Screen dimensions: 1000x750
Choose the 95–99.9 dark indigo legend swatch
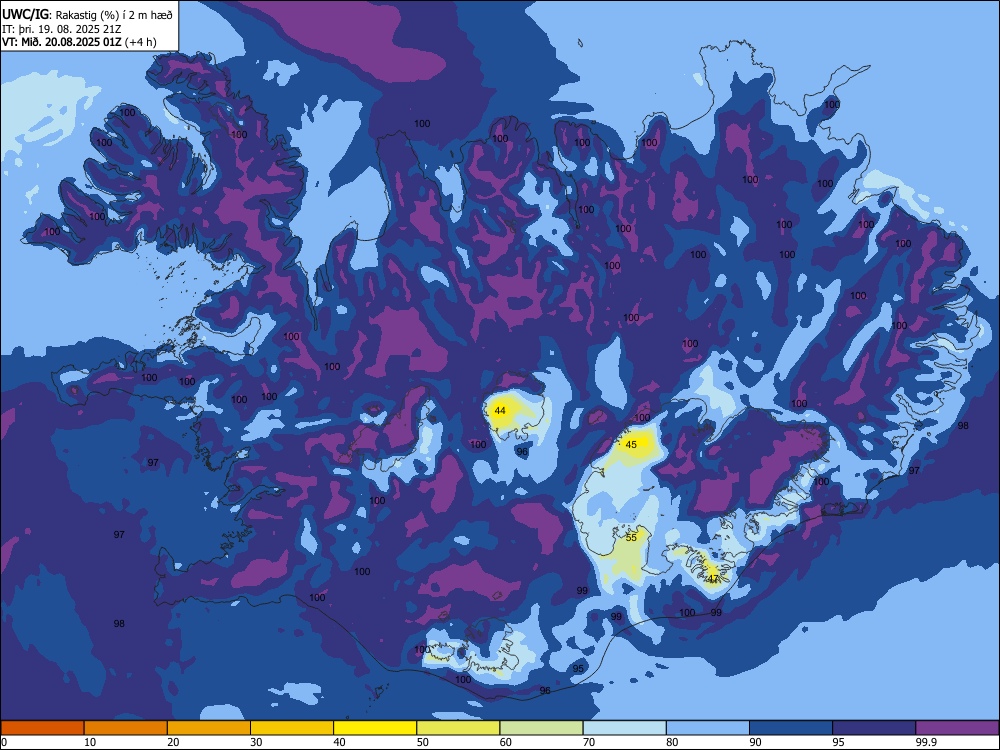874,728
